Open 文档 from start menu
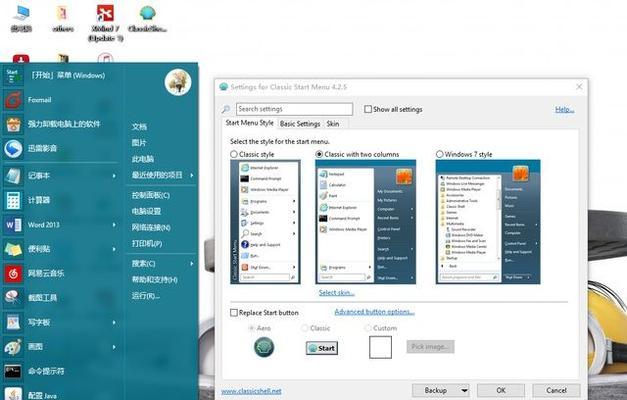 (x=140, y=127)
